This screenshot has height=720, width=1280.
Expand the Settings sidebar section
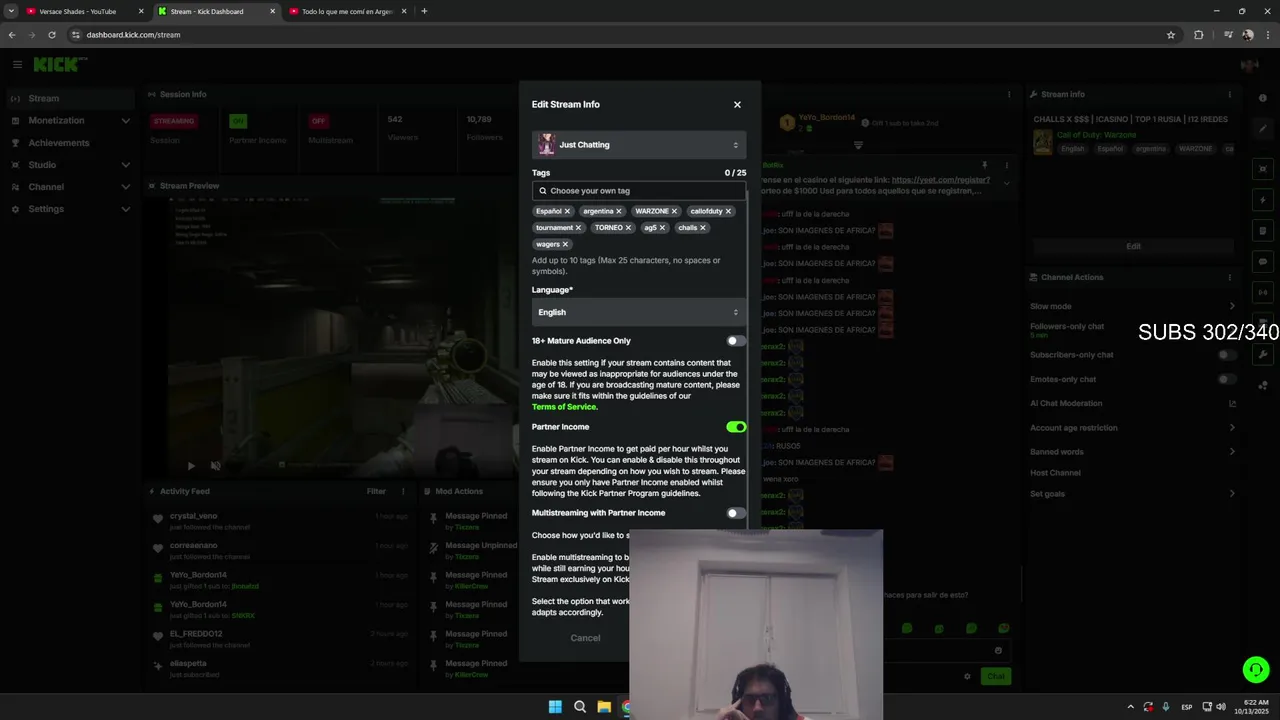point(68,209)
